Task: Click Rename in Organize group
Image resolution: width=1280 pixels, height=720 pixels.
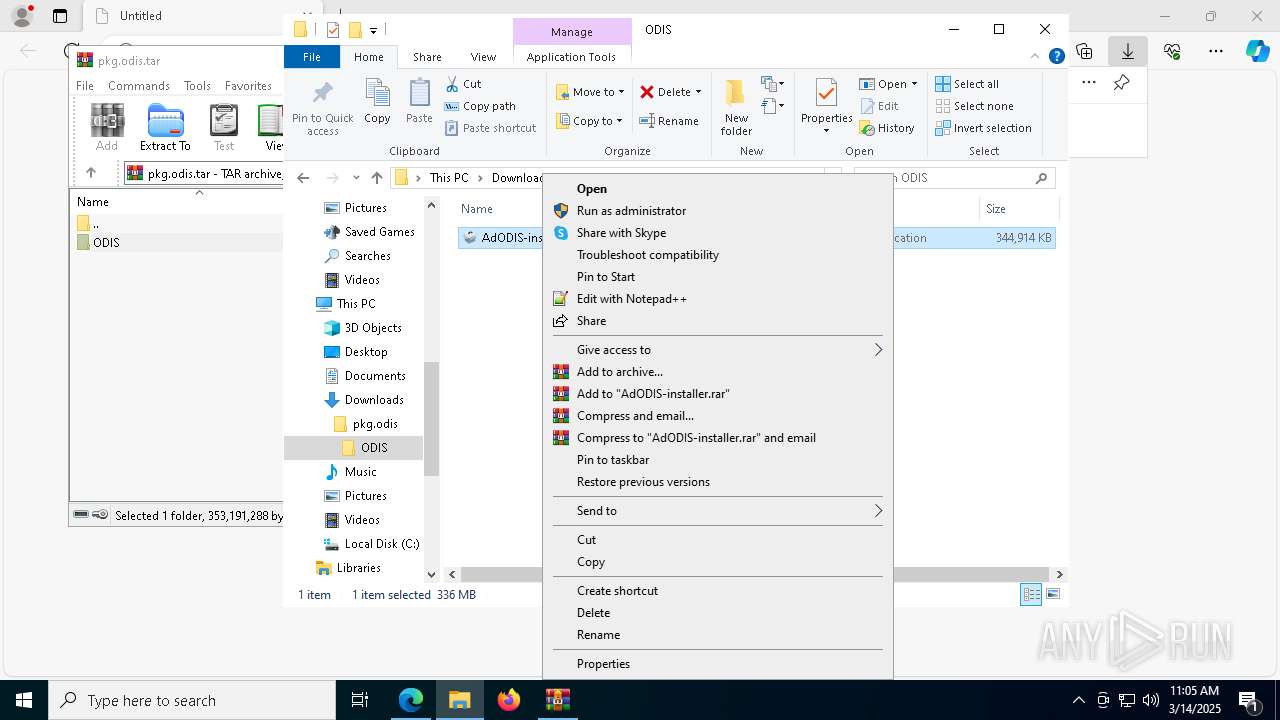Action: point(669,121)
